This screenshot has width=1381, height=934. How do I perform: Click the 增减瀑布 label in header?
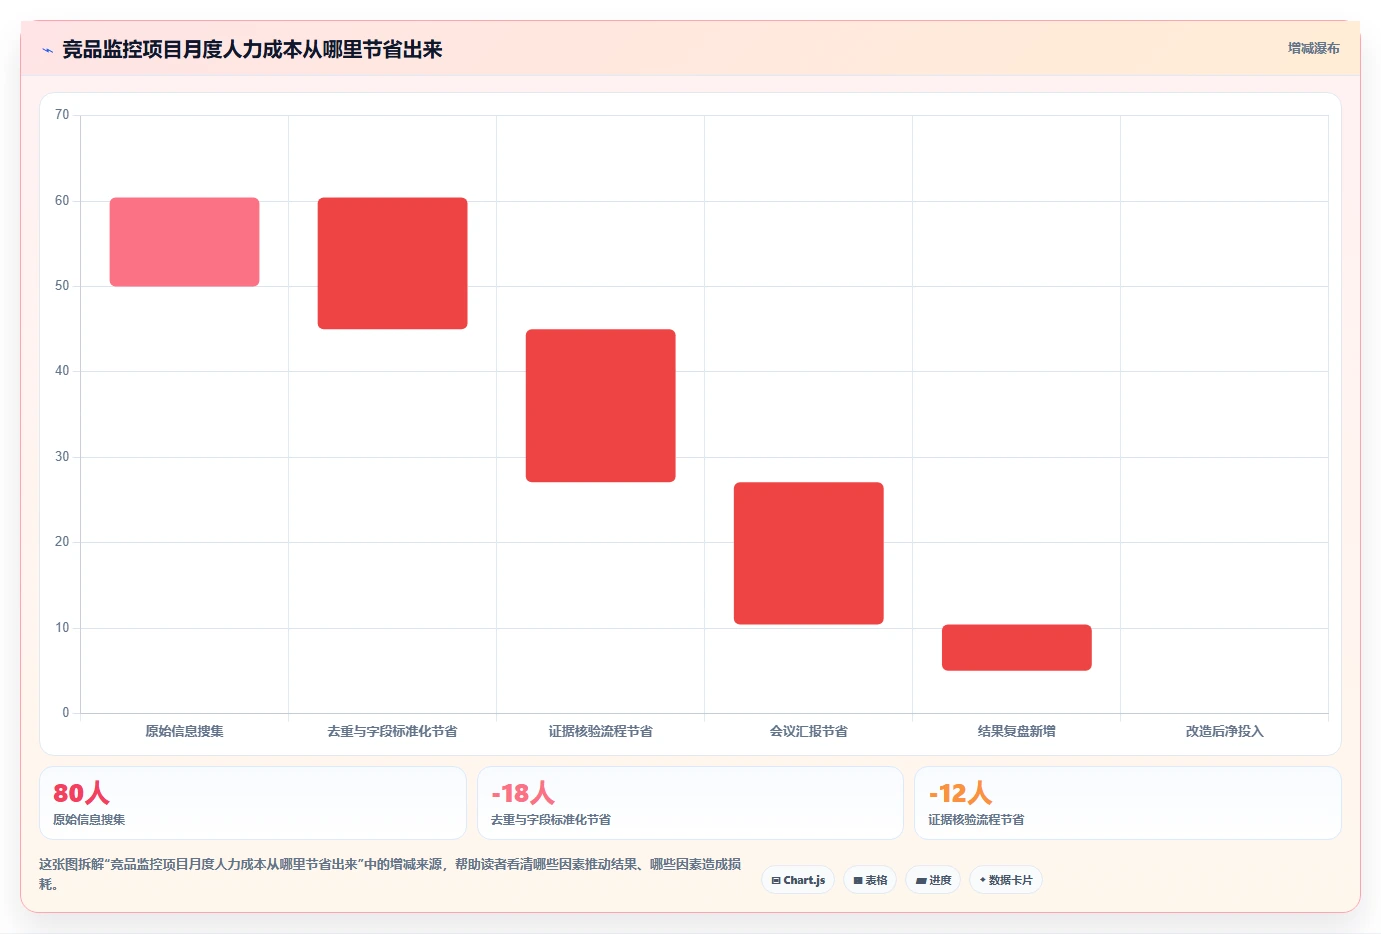1313,48
